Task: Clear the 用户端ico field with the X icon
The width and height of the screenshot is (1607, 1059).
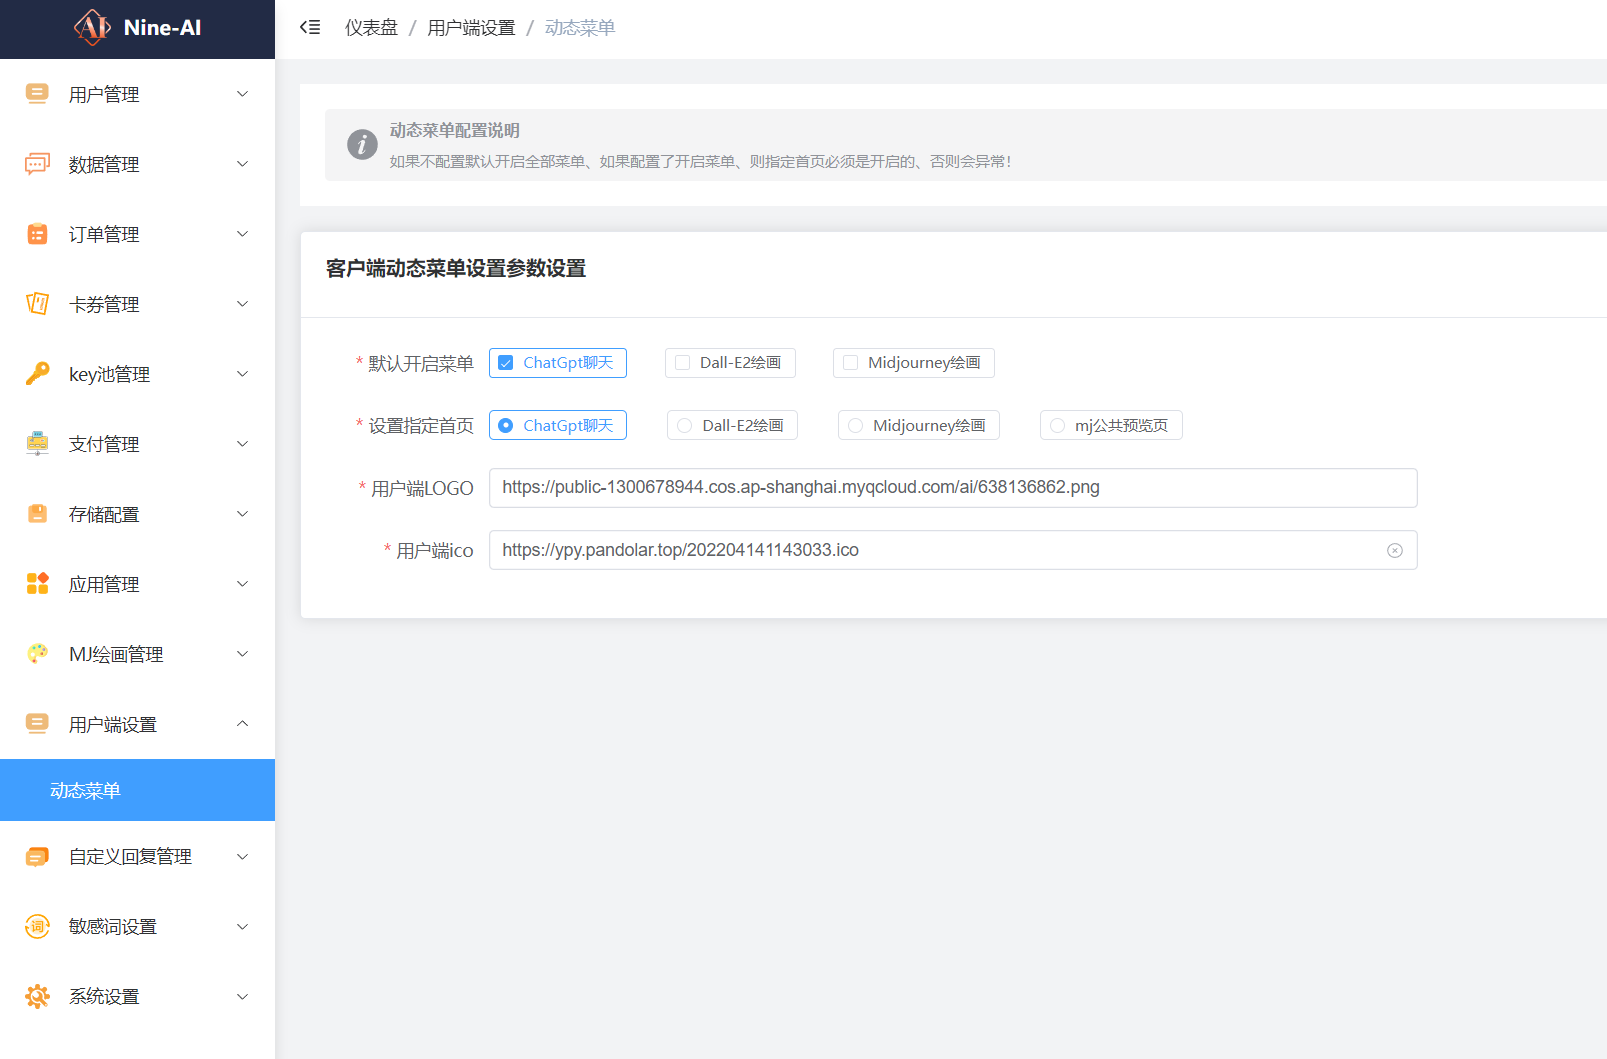Action: pyautogui.click(x=1394, y=551)
